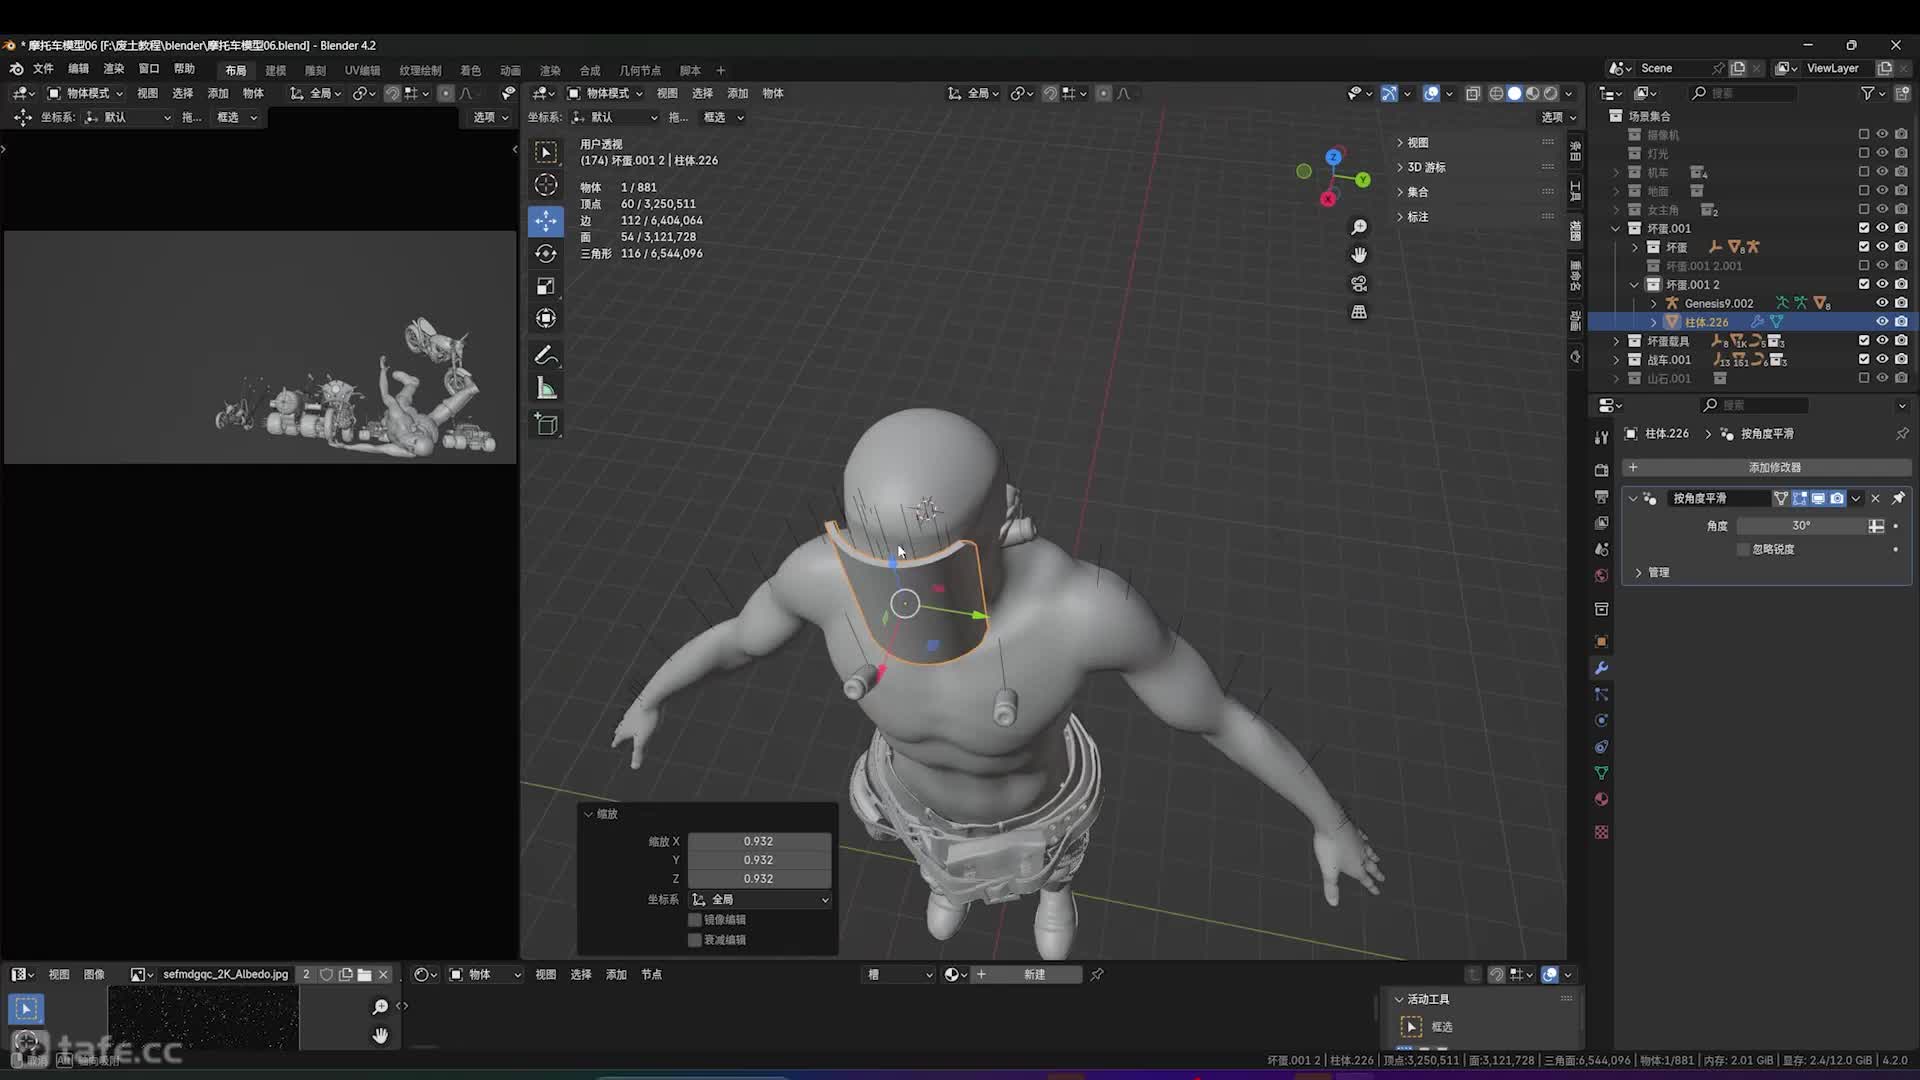Open the tool settings properties tab

(x=1601, y=437)
